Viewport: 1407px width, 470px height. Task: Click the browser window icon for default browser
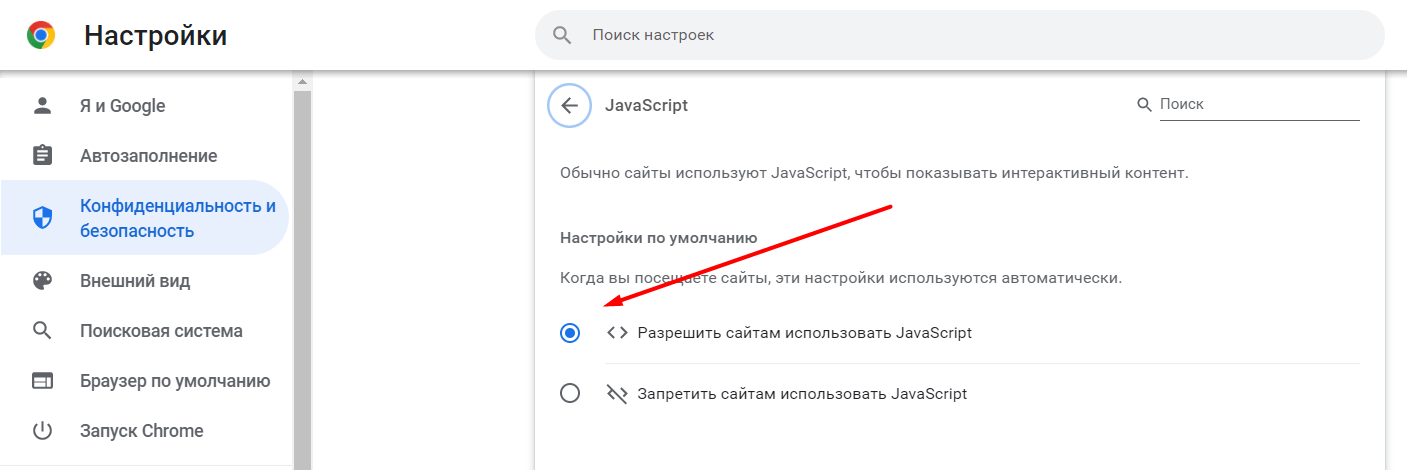tap(42, 381)
